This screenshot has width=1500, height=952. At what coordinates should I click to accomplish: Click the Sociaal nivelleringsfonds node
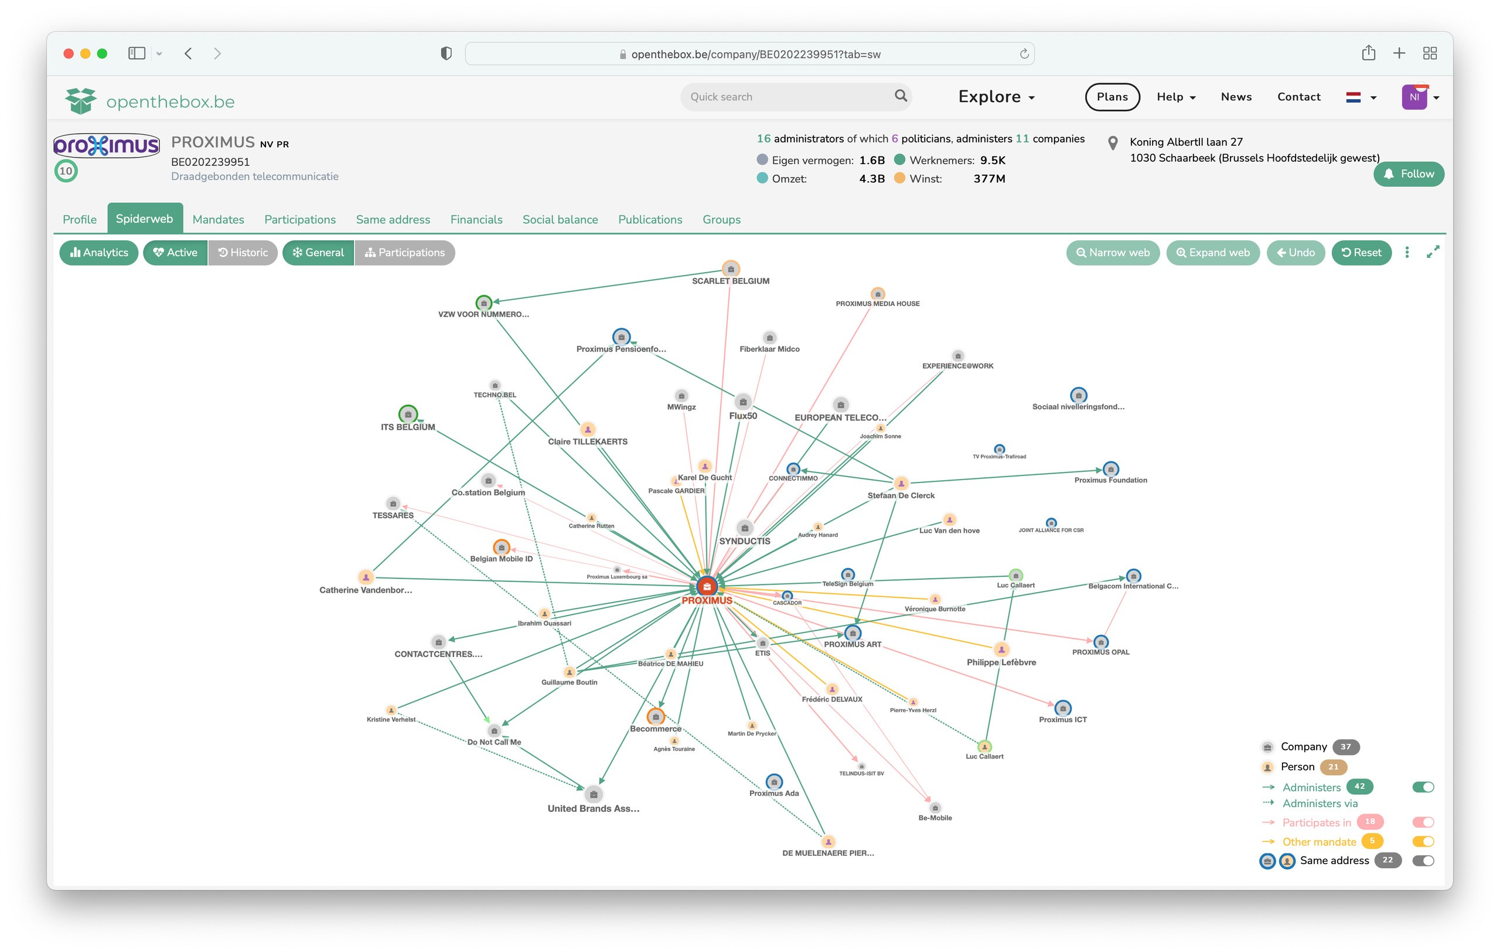tap(1078, 395)
